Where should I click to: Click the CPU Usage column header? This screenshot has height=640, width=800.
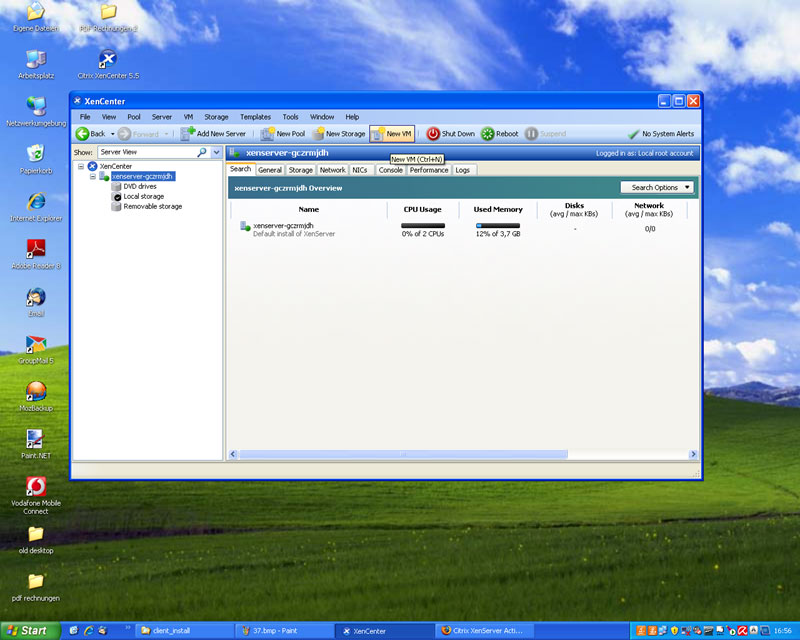click(422, 209)
